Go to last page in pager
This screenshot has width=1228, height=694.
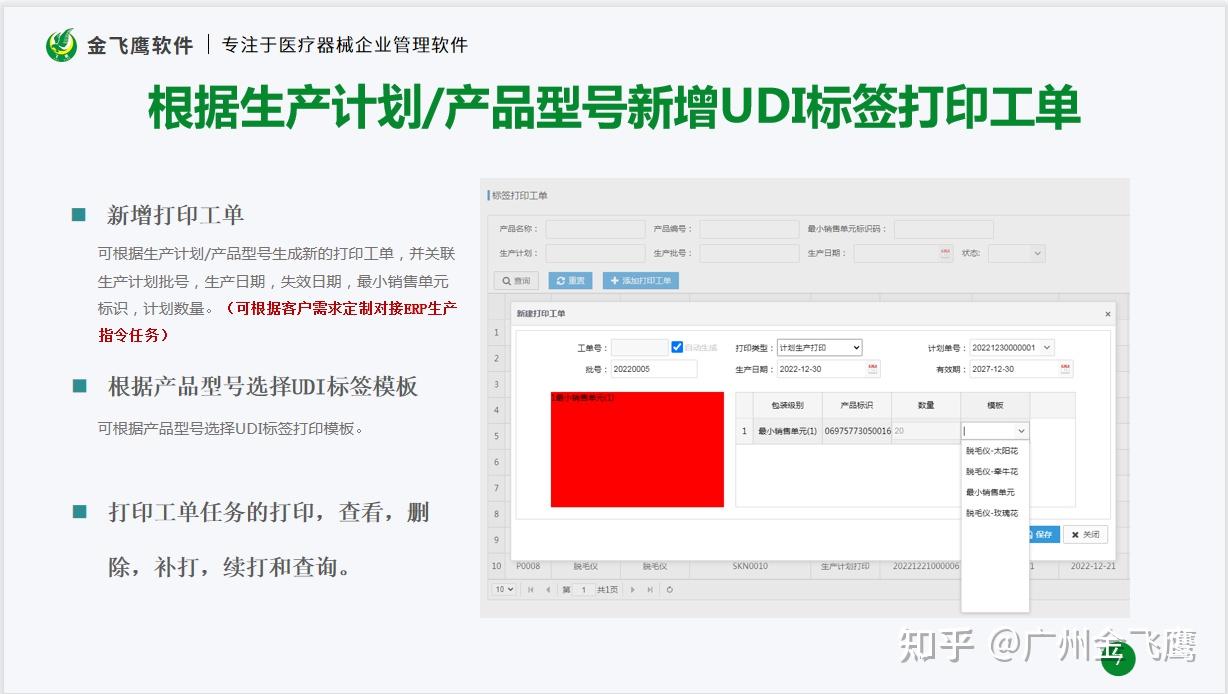tap(650, 590)
